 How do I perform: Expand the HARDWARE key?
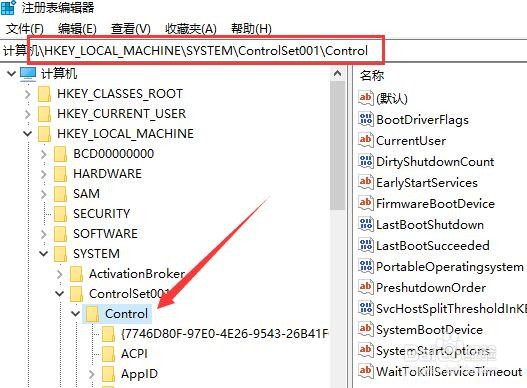[x=43, y=174]
